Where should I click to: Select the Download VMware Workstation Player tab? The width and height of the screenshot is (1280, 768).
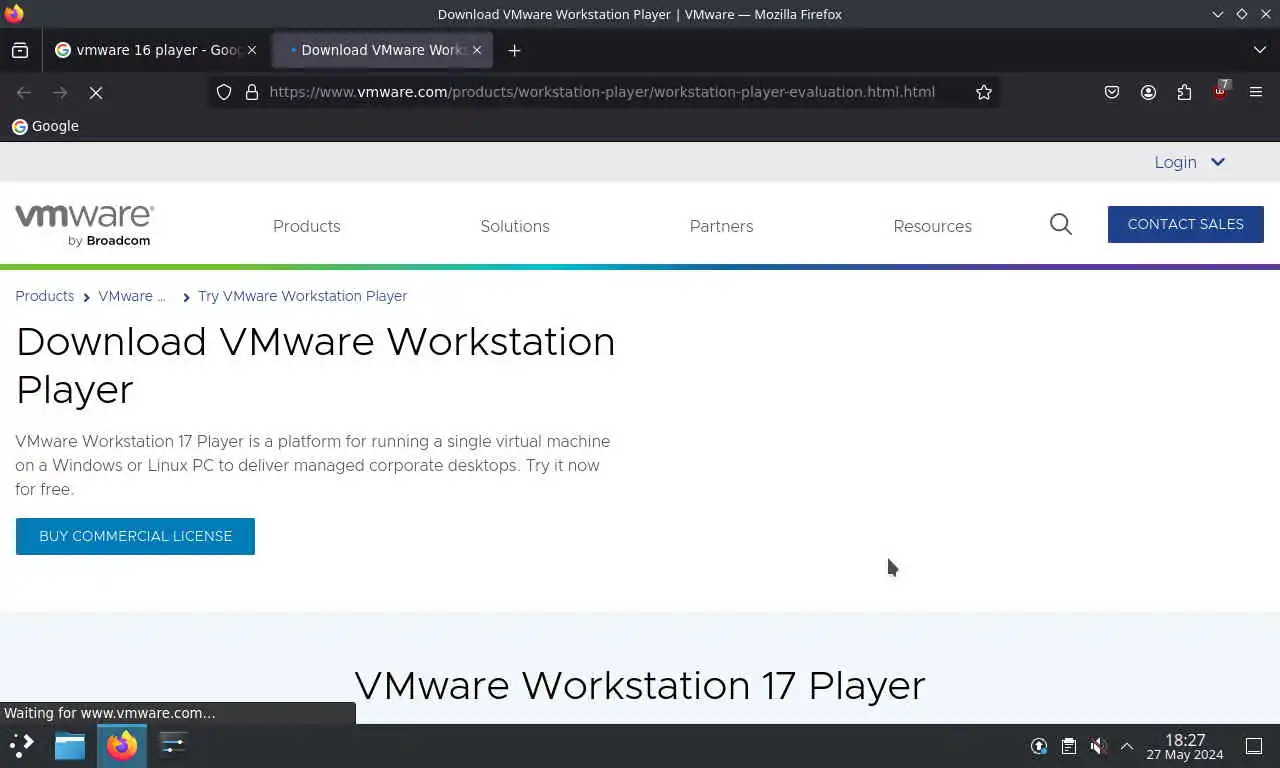(382, 50)
